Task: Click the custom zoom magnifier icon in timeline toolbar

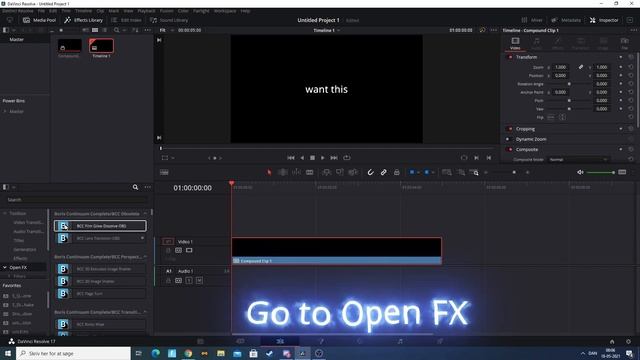Action: click(x=474, y=172)
